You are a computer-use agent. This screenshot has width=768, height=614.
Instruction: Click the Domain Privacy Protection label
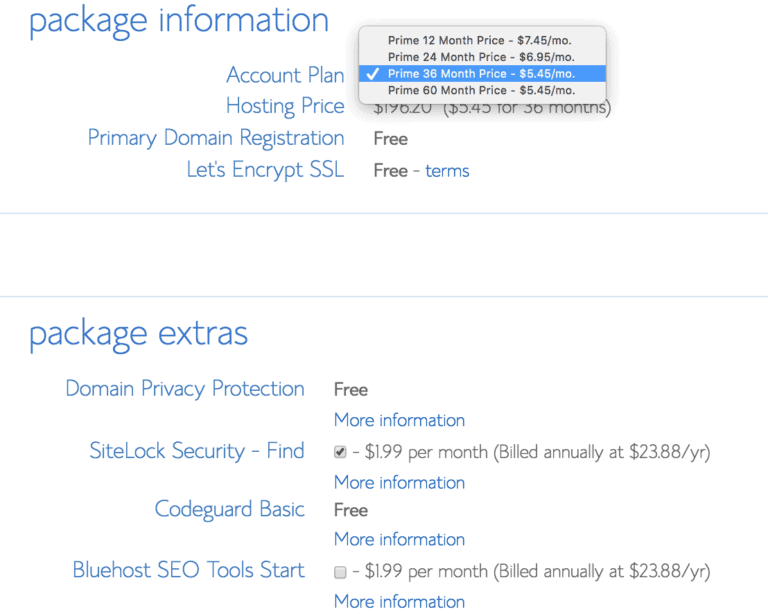click(x=185, y=389)
